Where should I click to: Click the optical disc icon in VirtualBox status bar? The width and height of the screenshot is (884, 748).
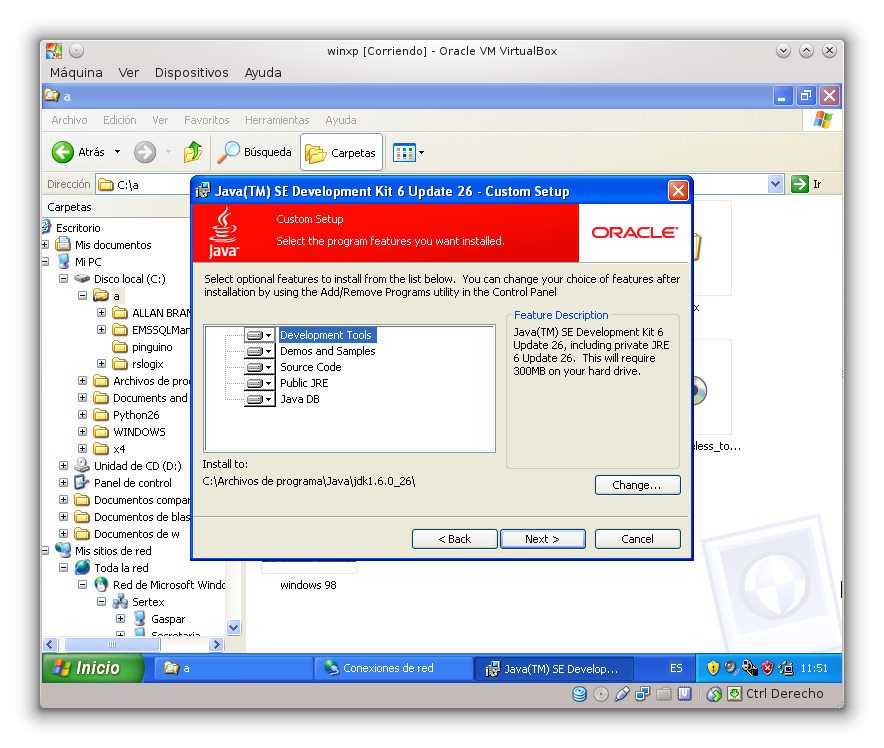pyautogui.click(x=600, y=693)
